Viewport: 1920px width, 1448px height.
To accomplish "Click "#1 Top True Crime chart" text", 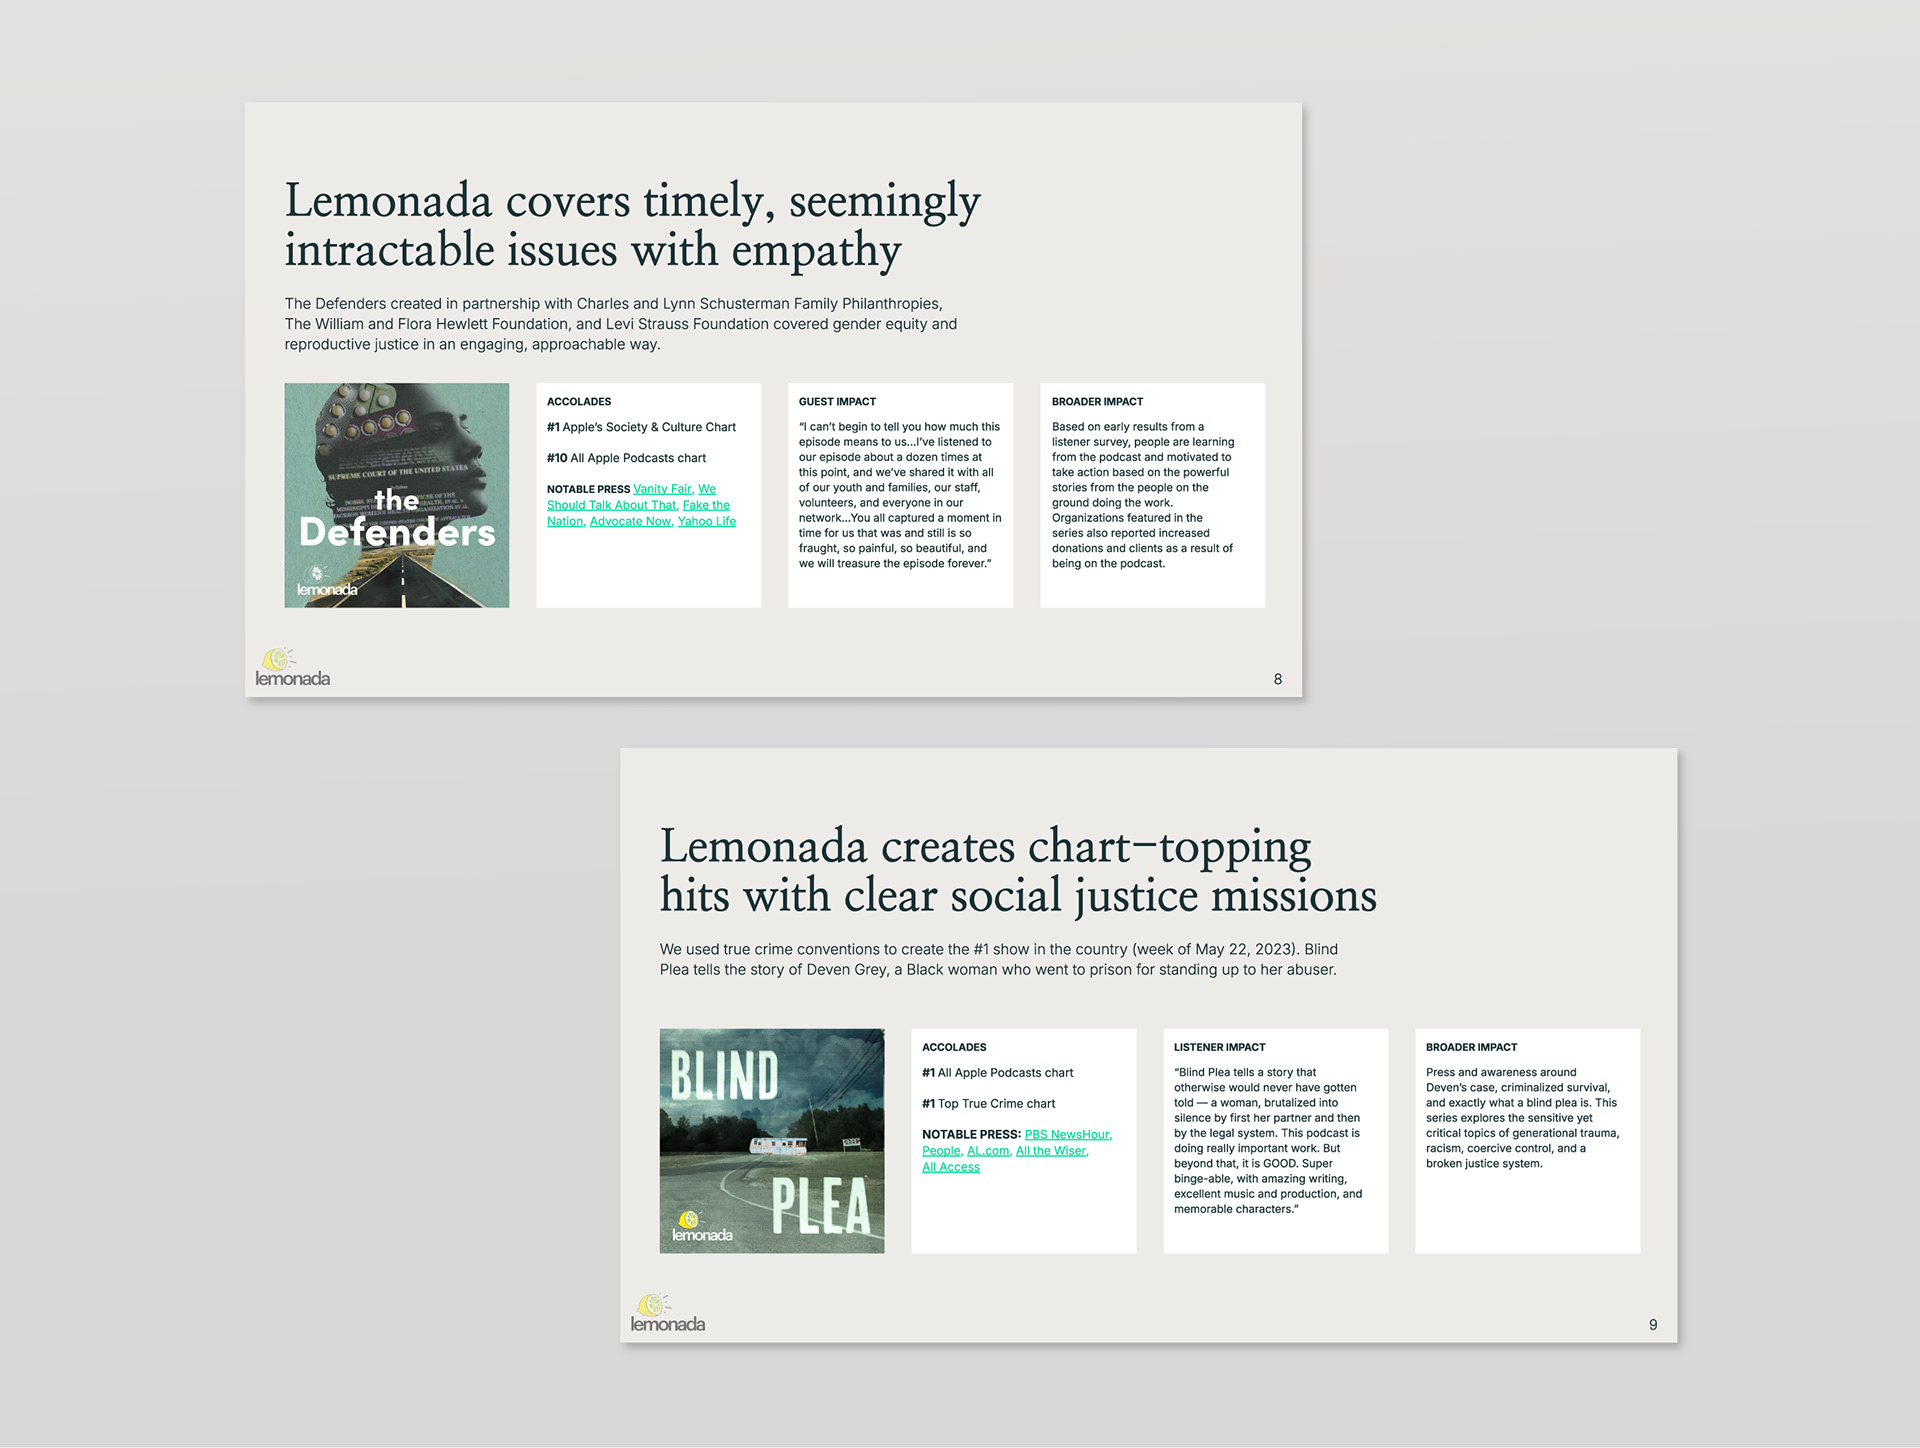I will point(988,1104).
